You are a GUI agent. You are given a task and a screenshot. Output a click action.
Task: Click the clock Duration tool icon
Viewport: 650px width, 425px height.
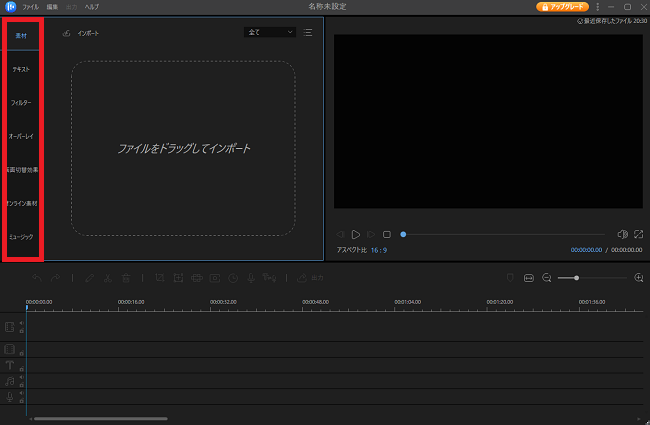pos(233,278)
